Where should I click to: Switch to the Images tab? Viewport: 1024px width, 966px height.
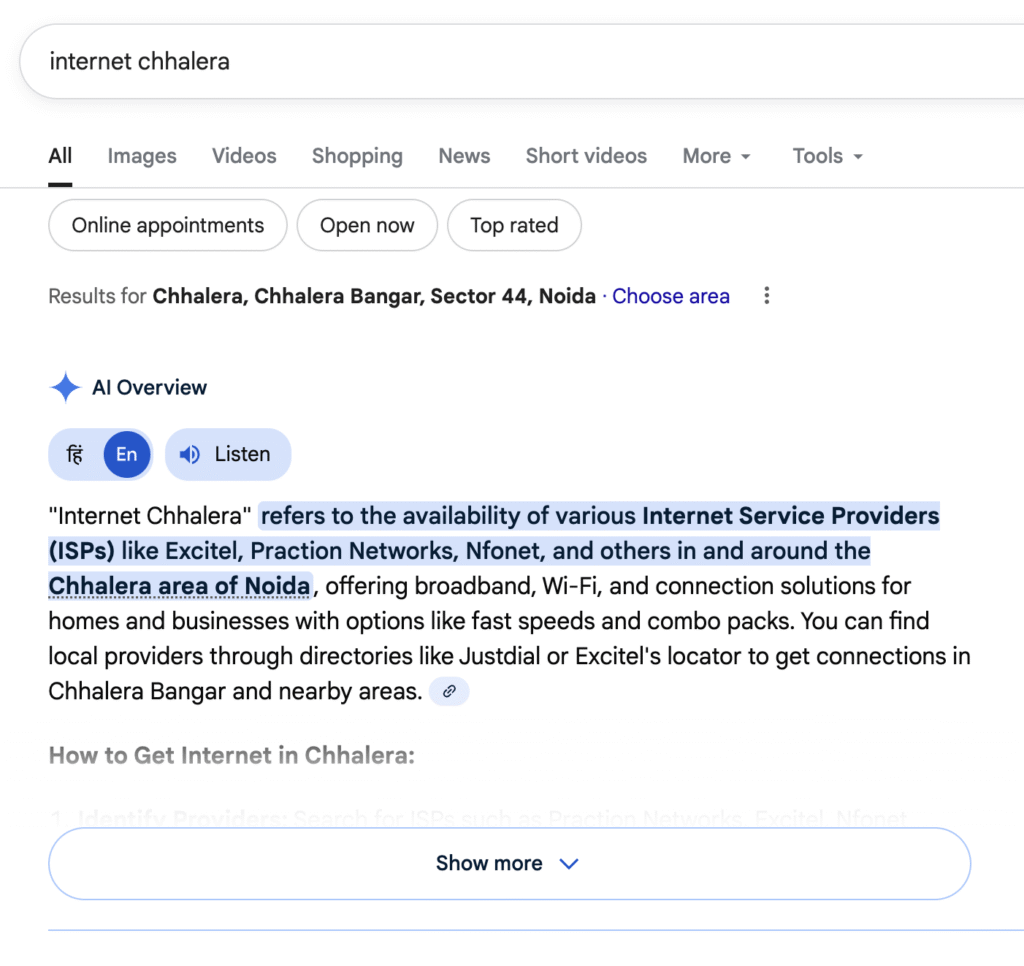coord(142,156)
